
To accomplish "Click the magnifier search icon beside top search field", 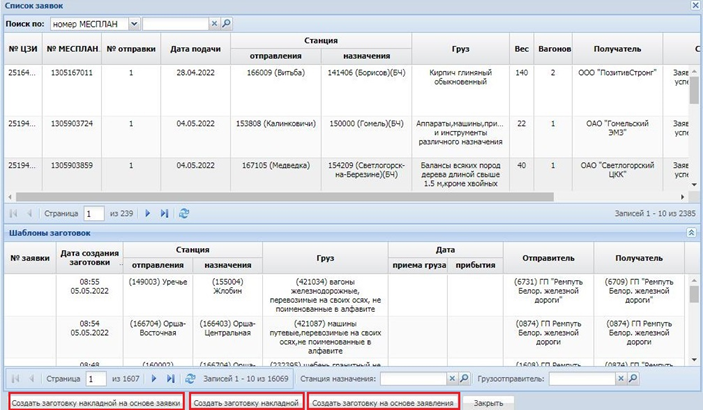I will click(226, 23).
